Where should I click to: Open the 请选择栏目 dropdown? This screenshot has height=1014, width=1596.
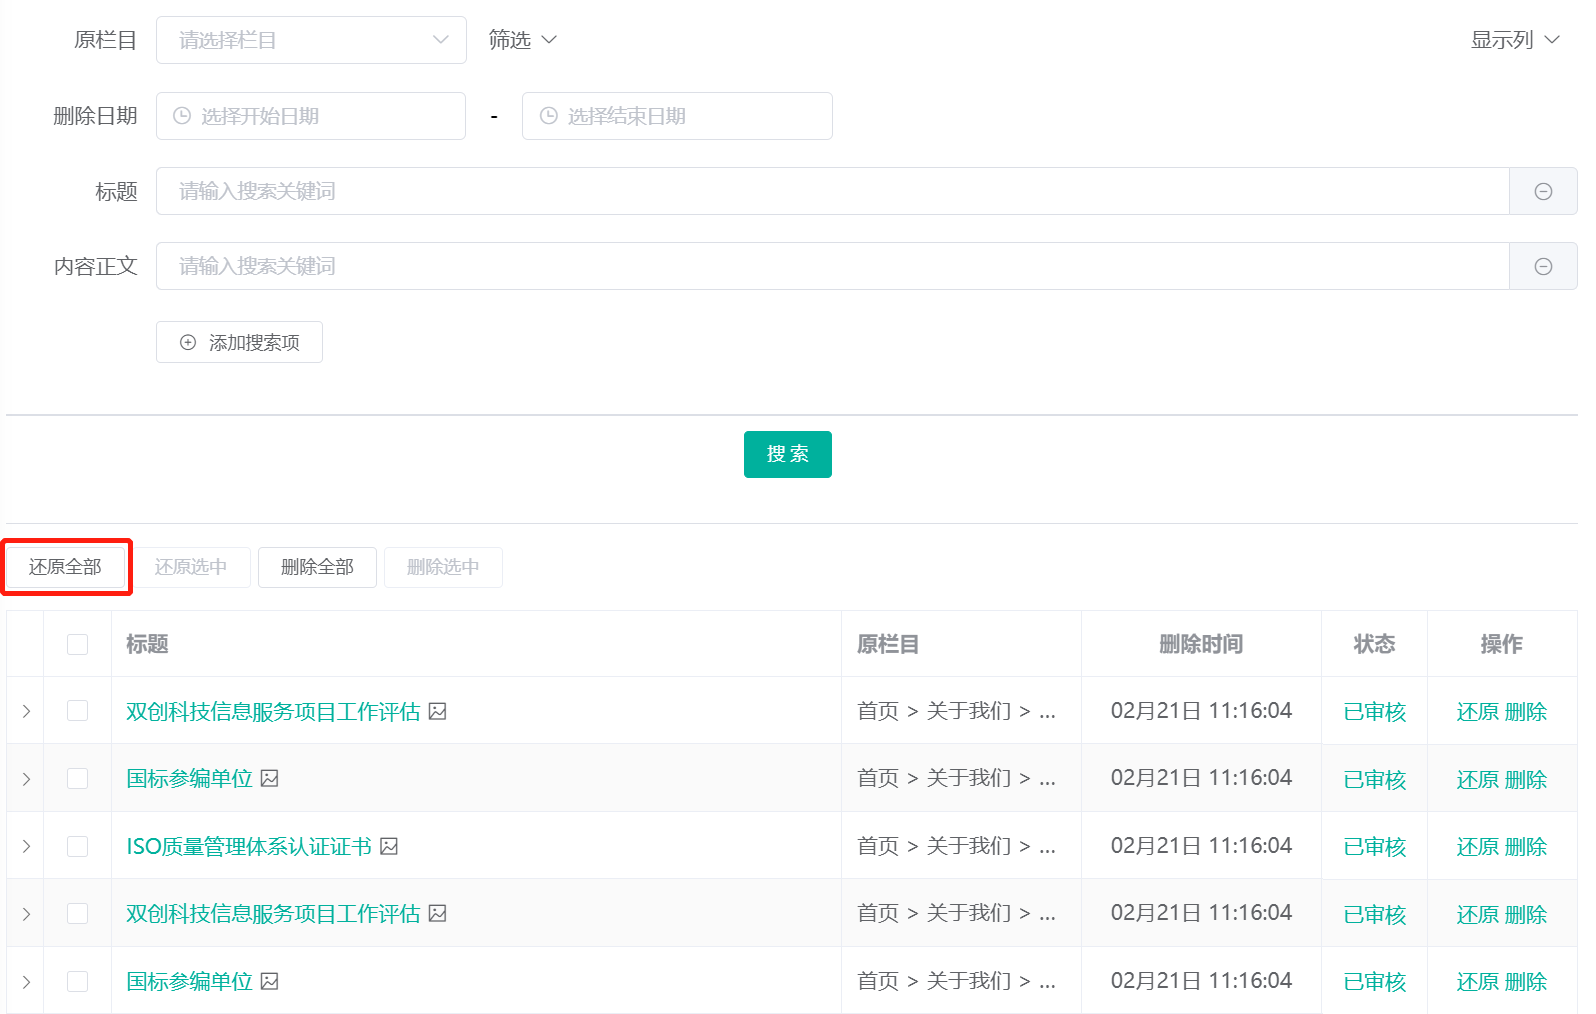tap(311, 40)
